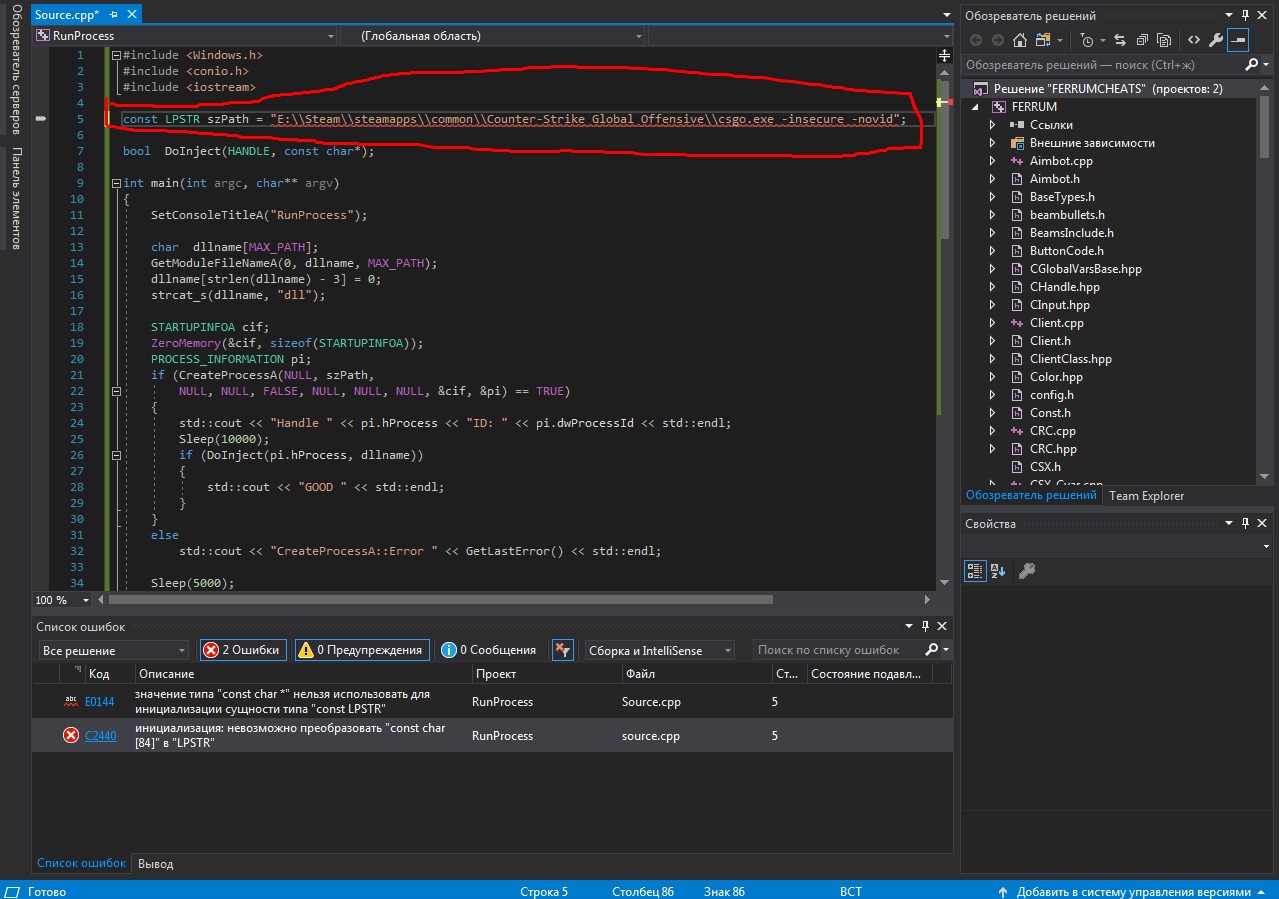Viewport: 1279px width, 899px height.
Task: Select CRC.hpp in Solution Explorer
Action: 1053,449
